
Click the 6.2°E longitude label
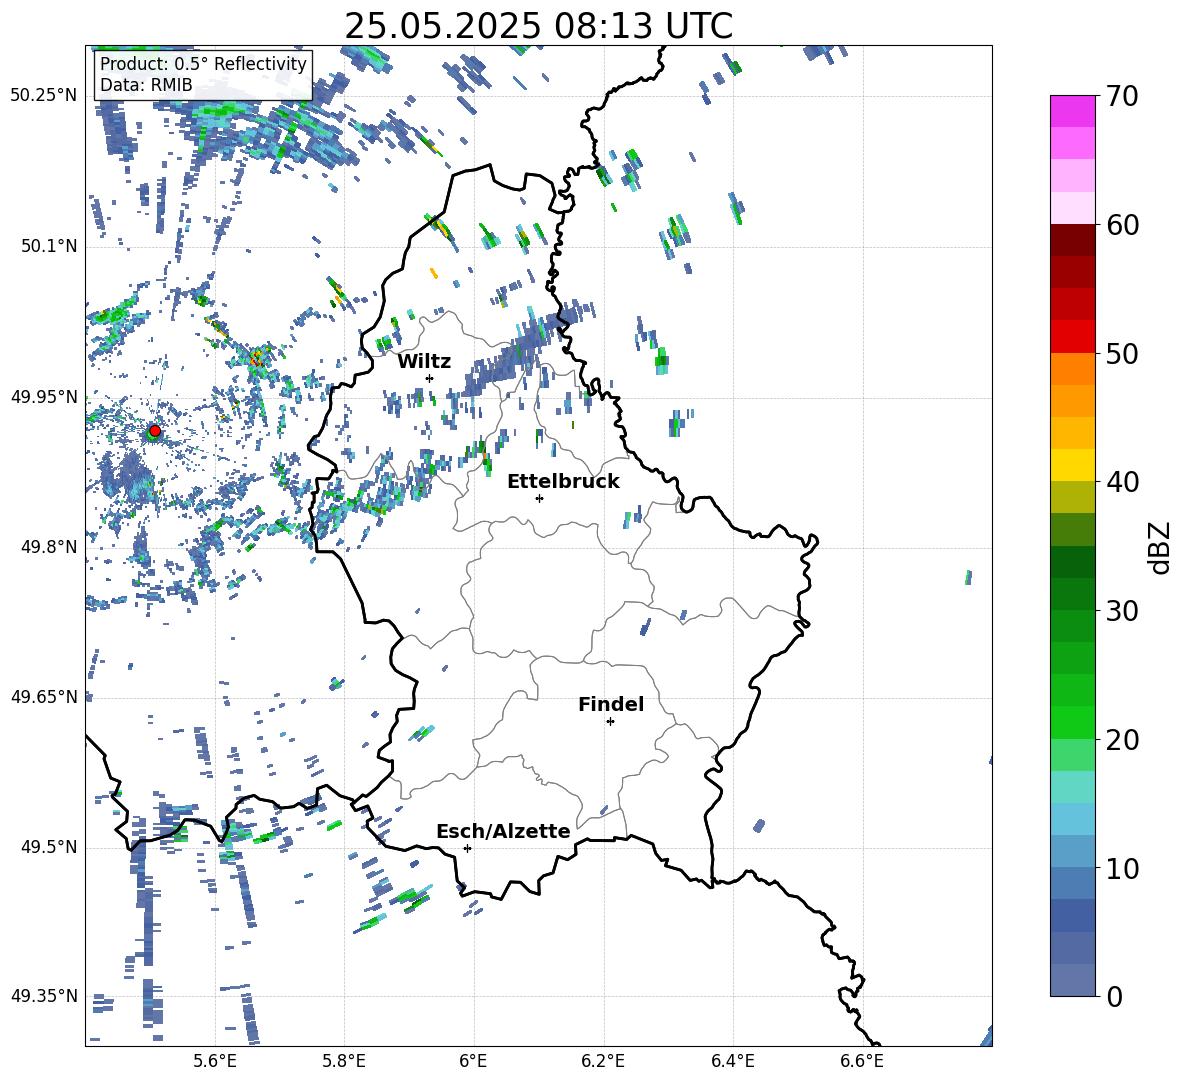[x=603, y=1061]
